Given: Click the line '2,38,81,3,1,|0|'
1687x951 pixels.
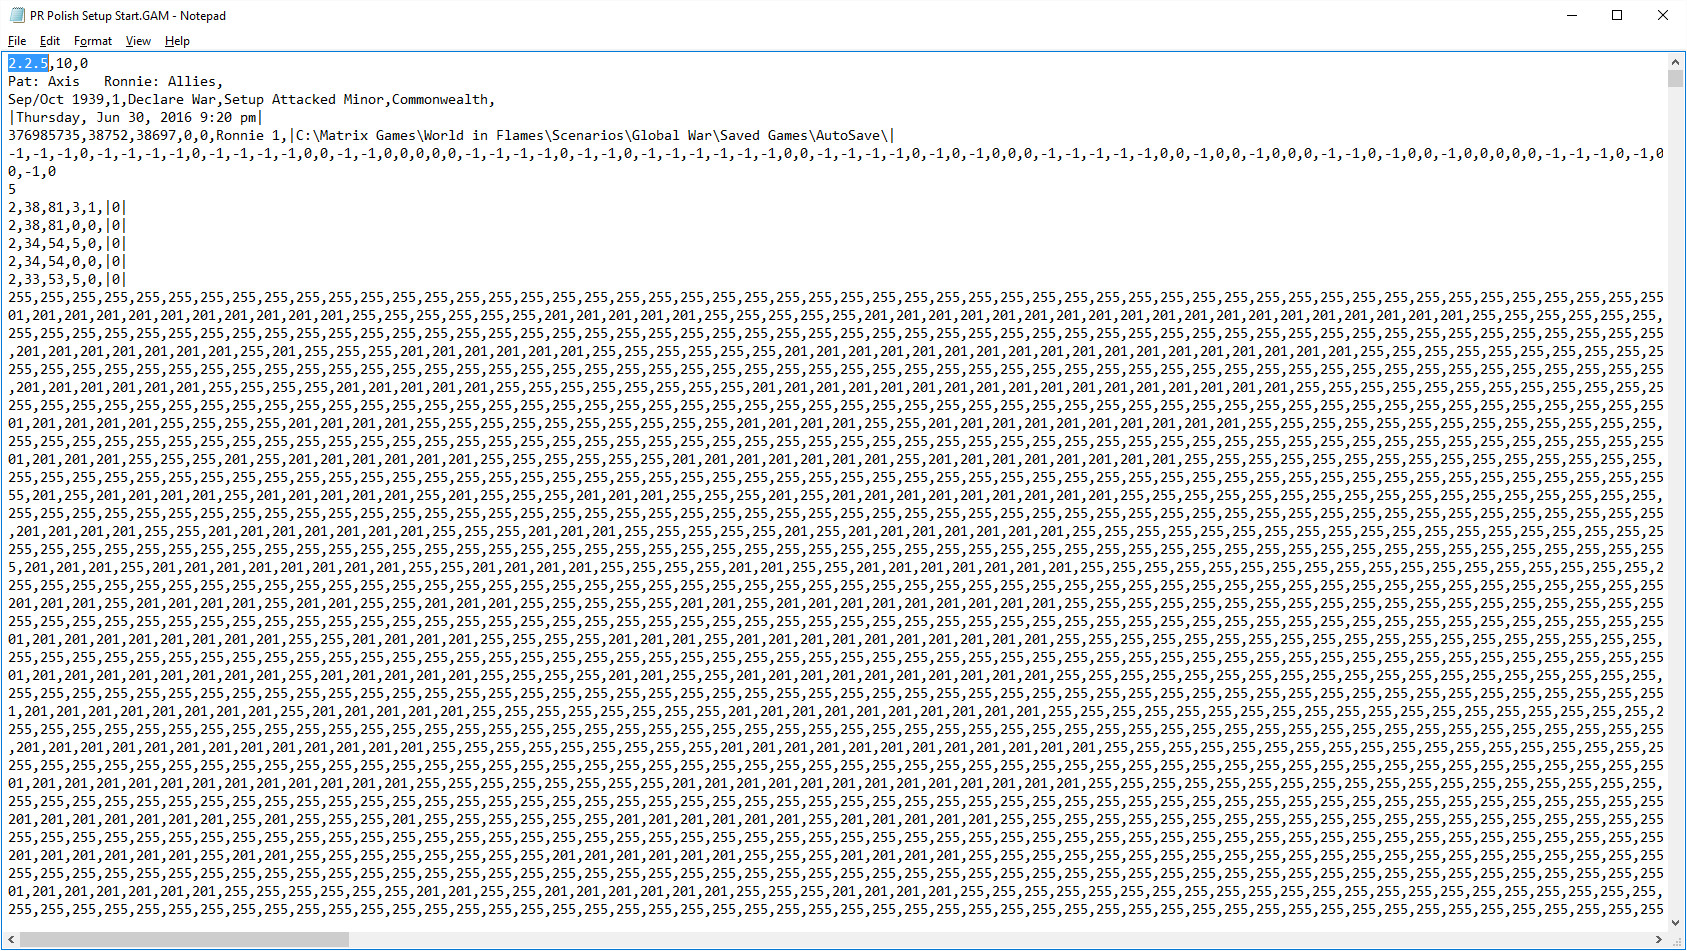Looking at the screenshot, I should 68,207.
